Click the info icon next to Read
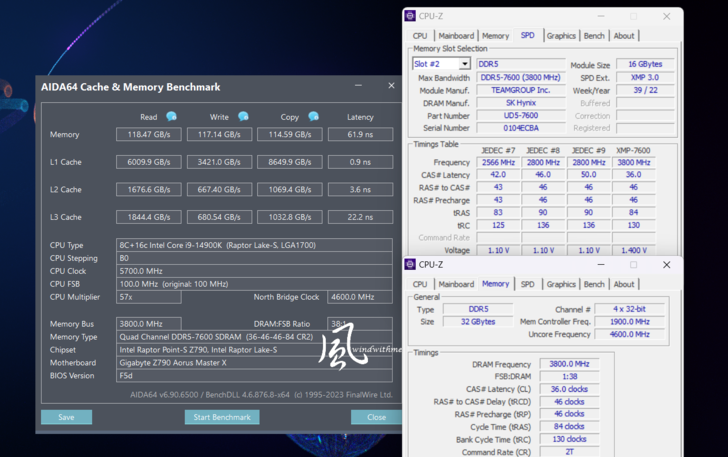Image resolution: width=728 pixels, height=457 pixels. point(171,117)
